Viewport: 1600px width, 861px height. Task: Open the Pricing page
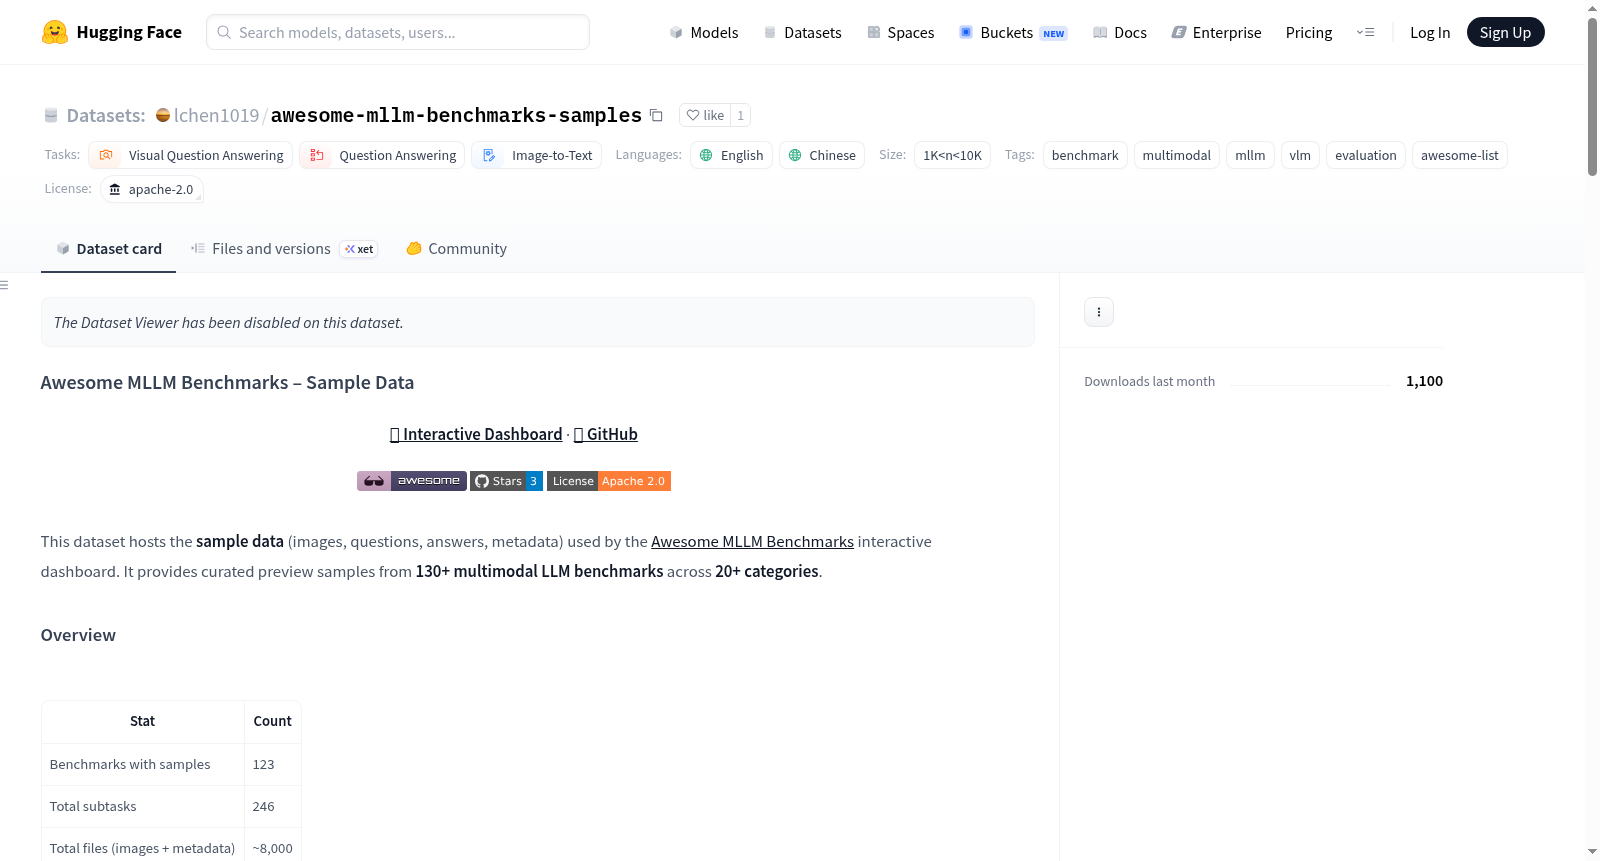[x=1309, y=32]
